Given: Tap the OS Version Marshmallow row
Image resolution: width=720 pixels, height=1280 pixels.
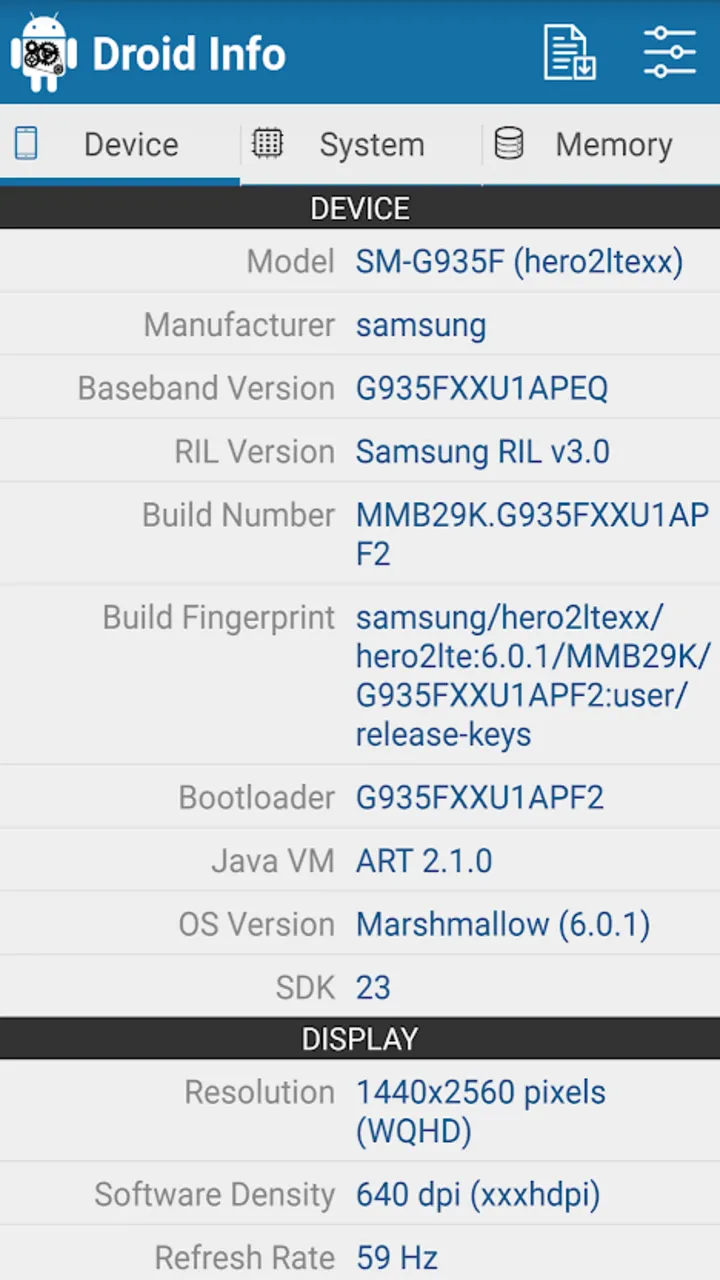Looking at the screenshot, I should (360, 924).
